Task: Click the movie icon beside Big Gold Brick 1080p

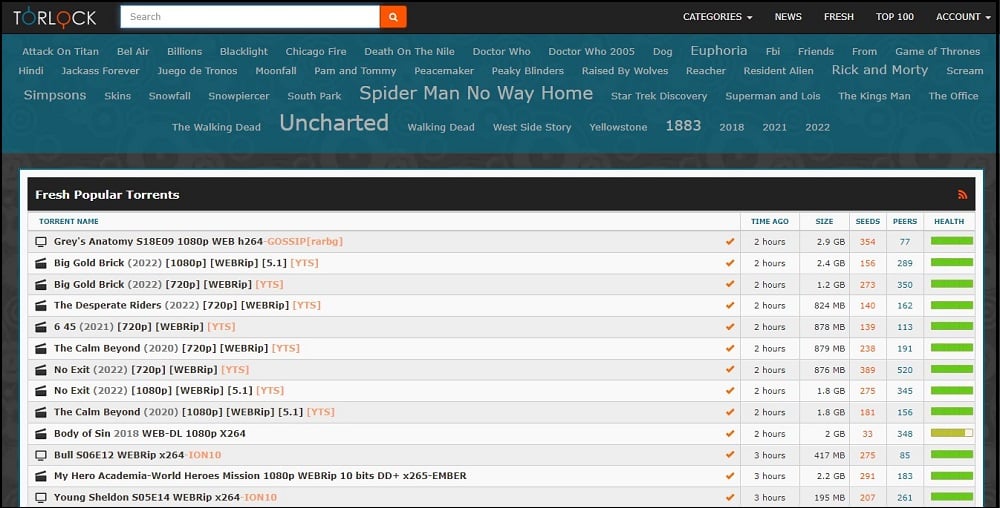Action: (x=41, y=263)
